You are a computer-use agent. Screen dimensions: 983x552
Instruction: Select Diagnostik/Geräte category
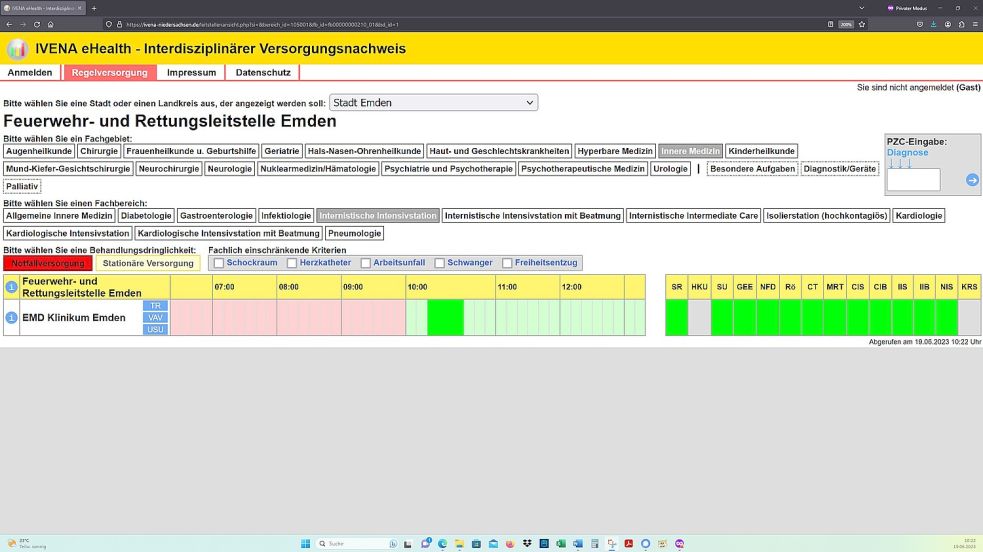(x=839, y=169)
